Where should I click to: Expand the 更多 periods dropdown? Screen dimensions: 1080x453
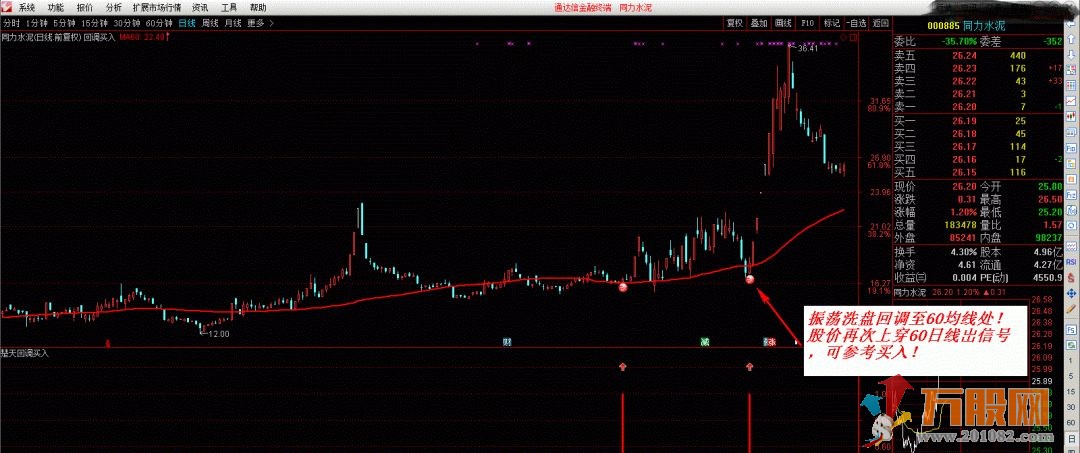point(260,23)
